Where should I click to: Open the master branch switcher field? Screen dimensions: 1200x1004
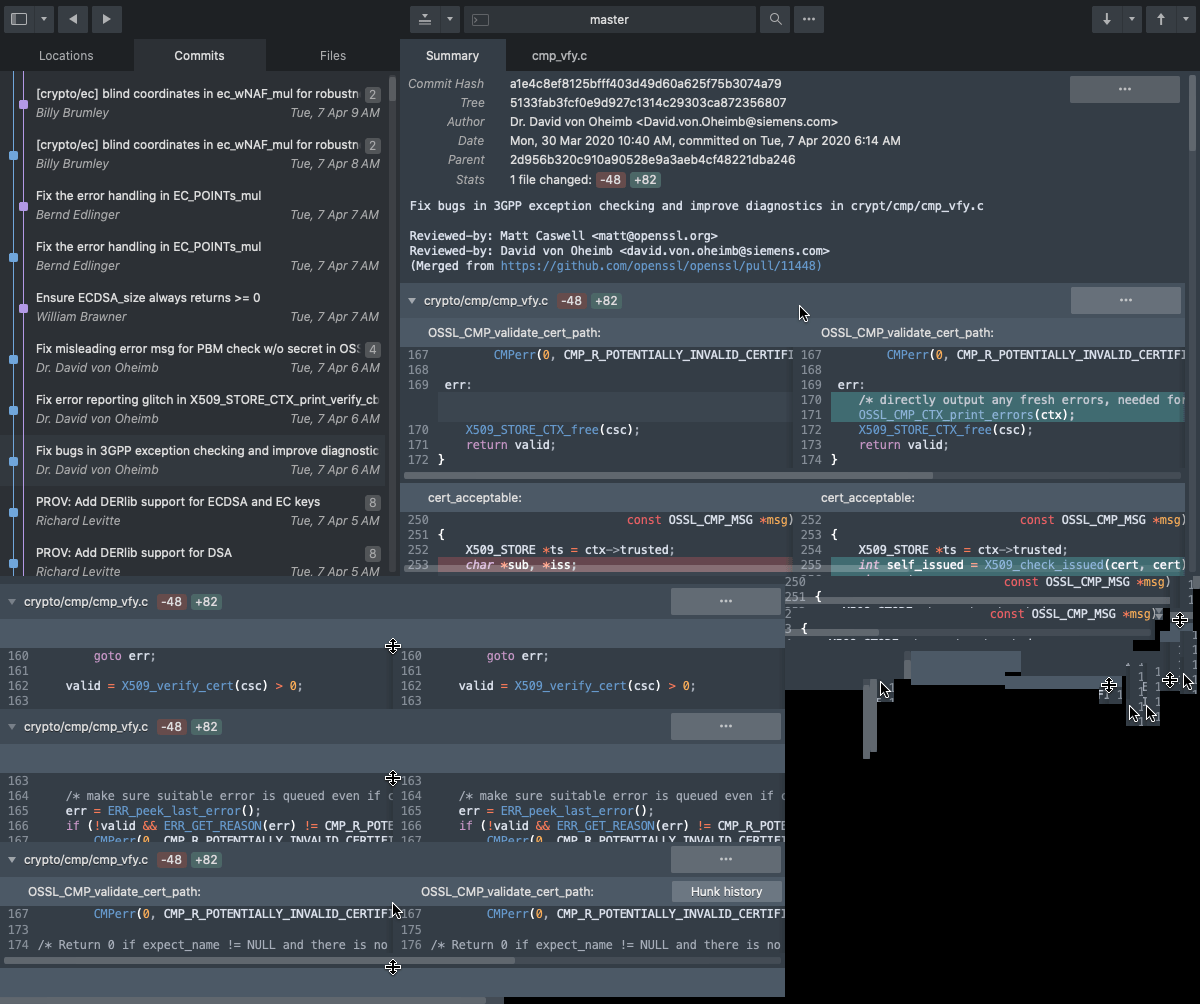coord(610,19)
